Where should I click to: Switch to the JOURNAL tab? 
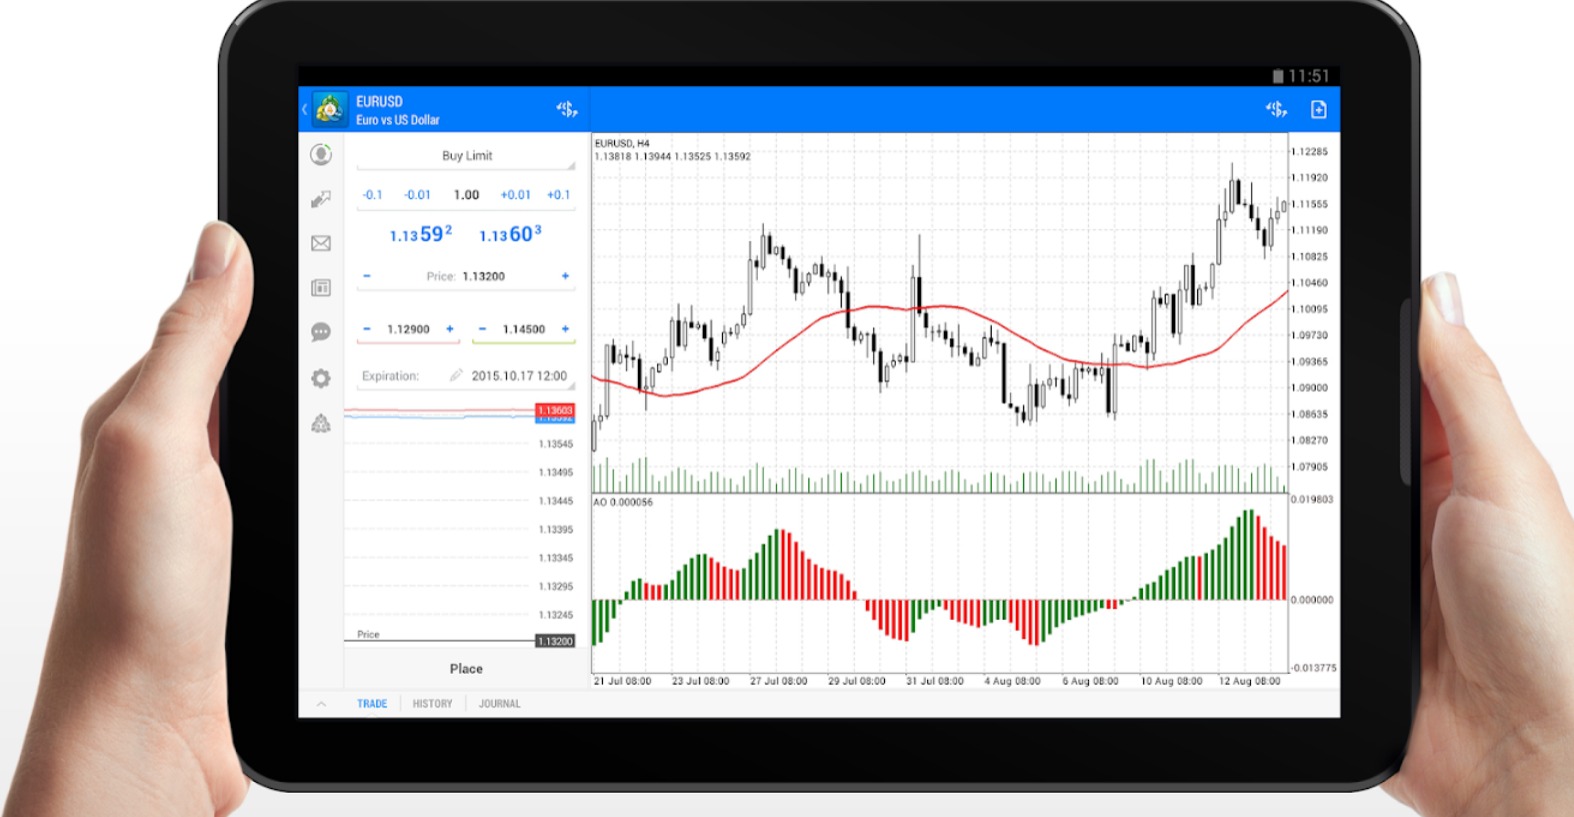[x=499, y=704]
